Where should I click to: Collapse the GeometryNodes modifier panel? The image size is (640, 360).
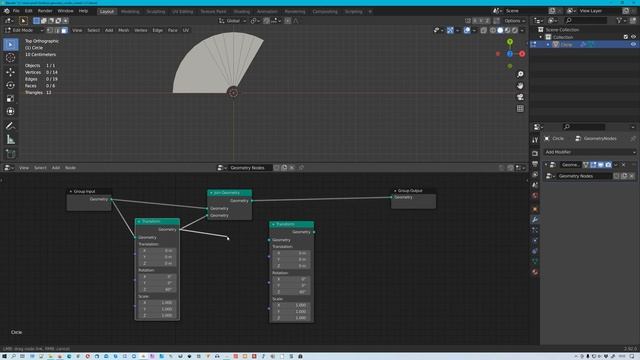546,165
